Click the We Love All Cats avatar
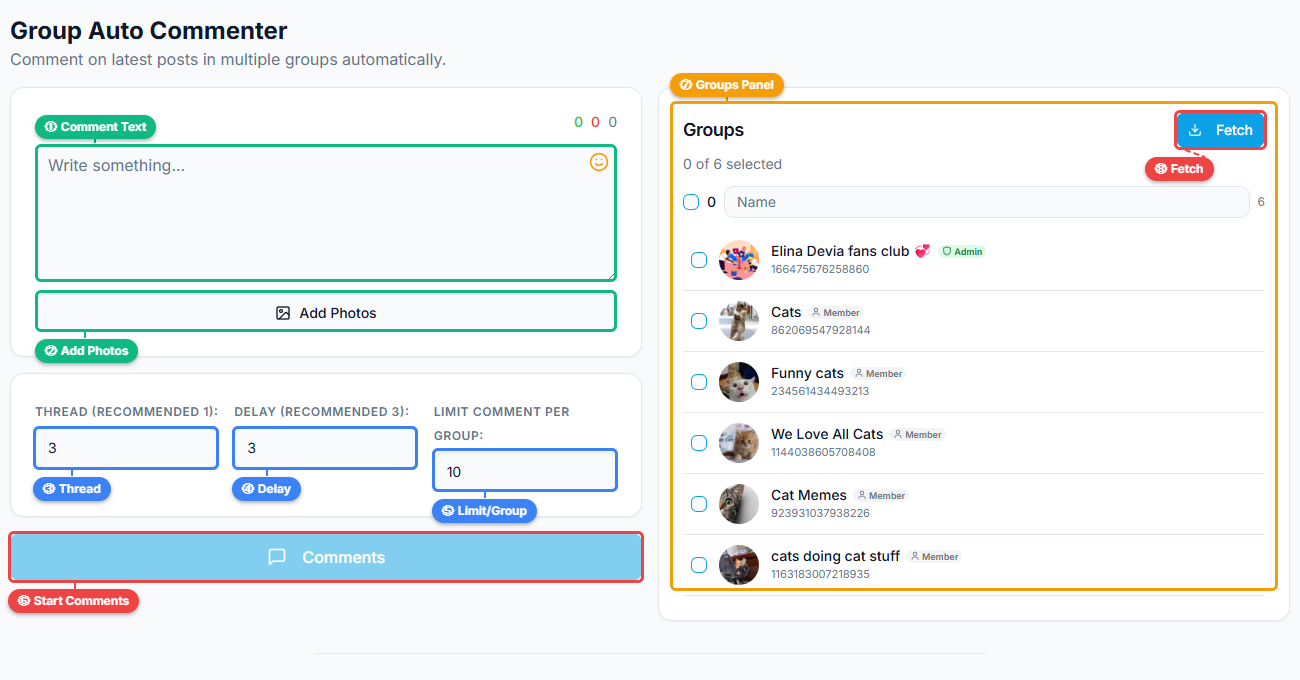The image size is (1300, 680). (739, 443)
